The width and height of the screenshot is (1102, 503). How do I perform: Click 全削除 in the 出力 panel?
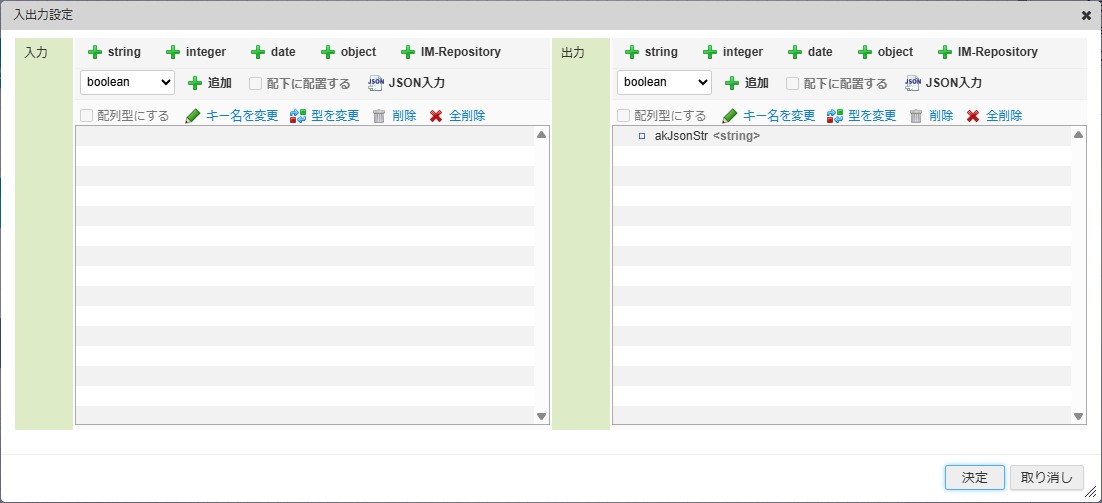click(x=994, y=116)
